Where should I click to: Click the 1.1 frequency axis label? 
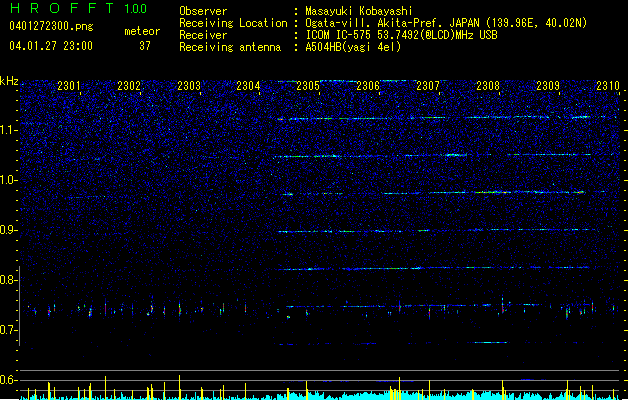pos(8,130)
